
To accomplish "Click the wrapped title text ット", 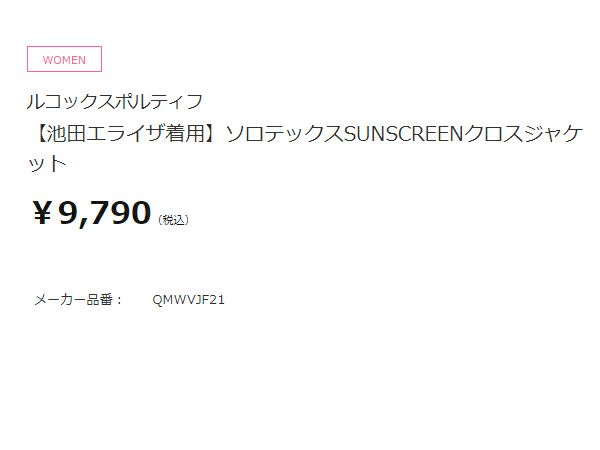I will tap(47, 164).
